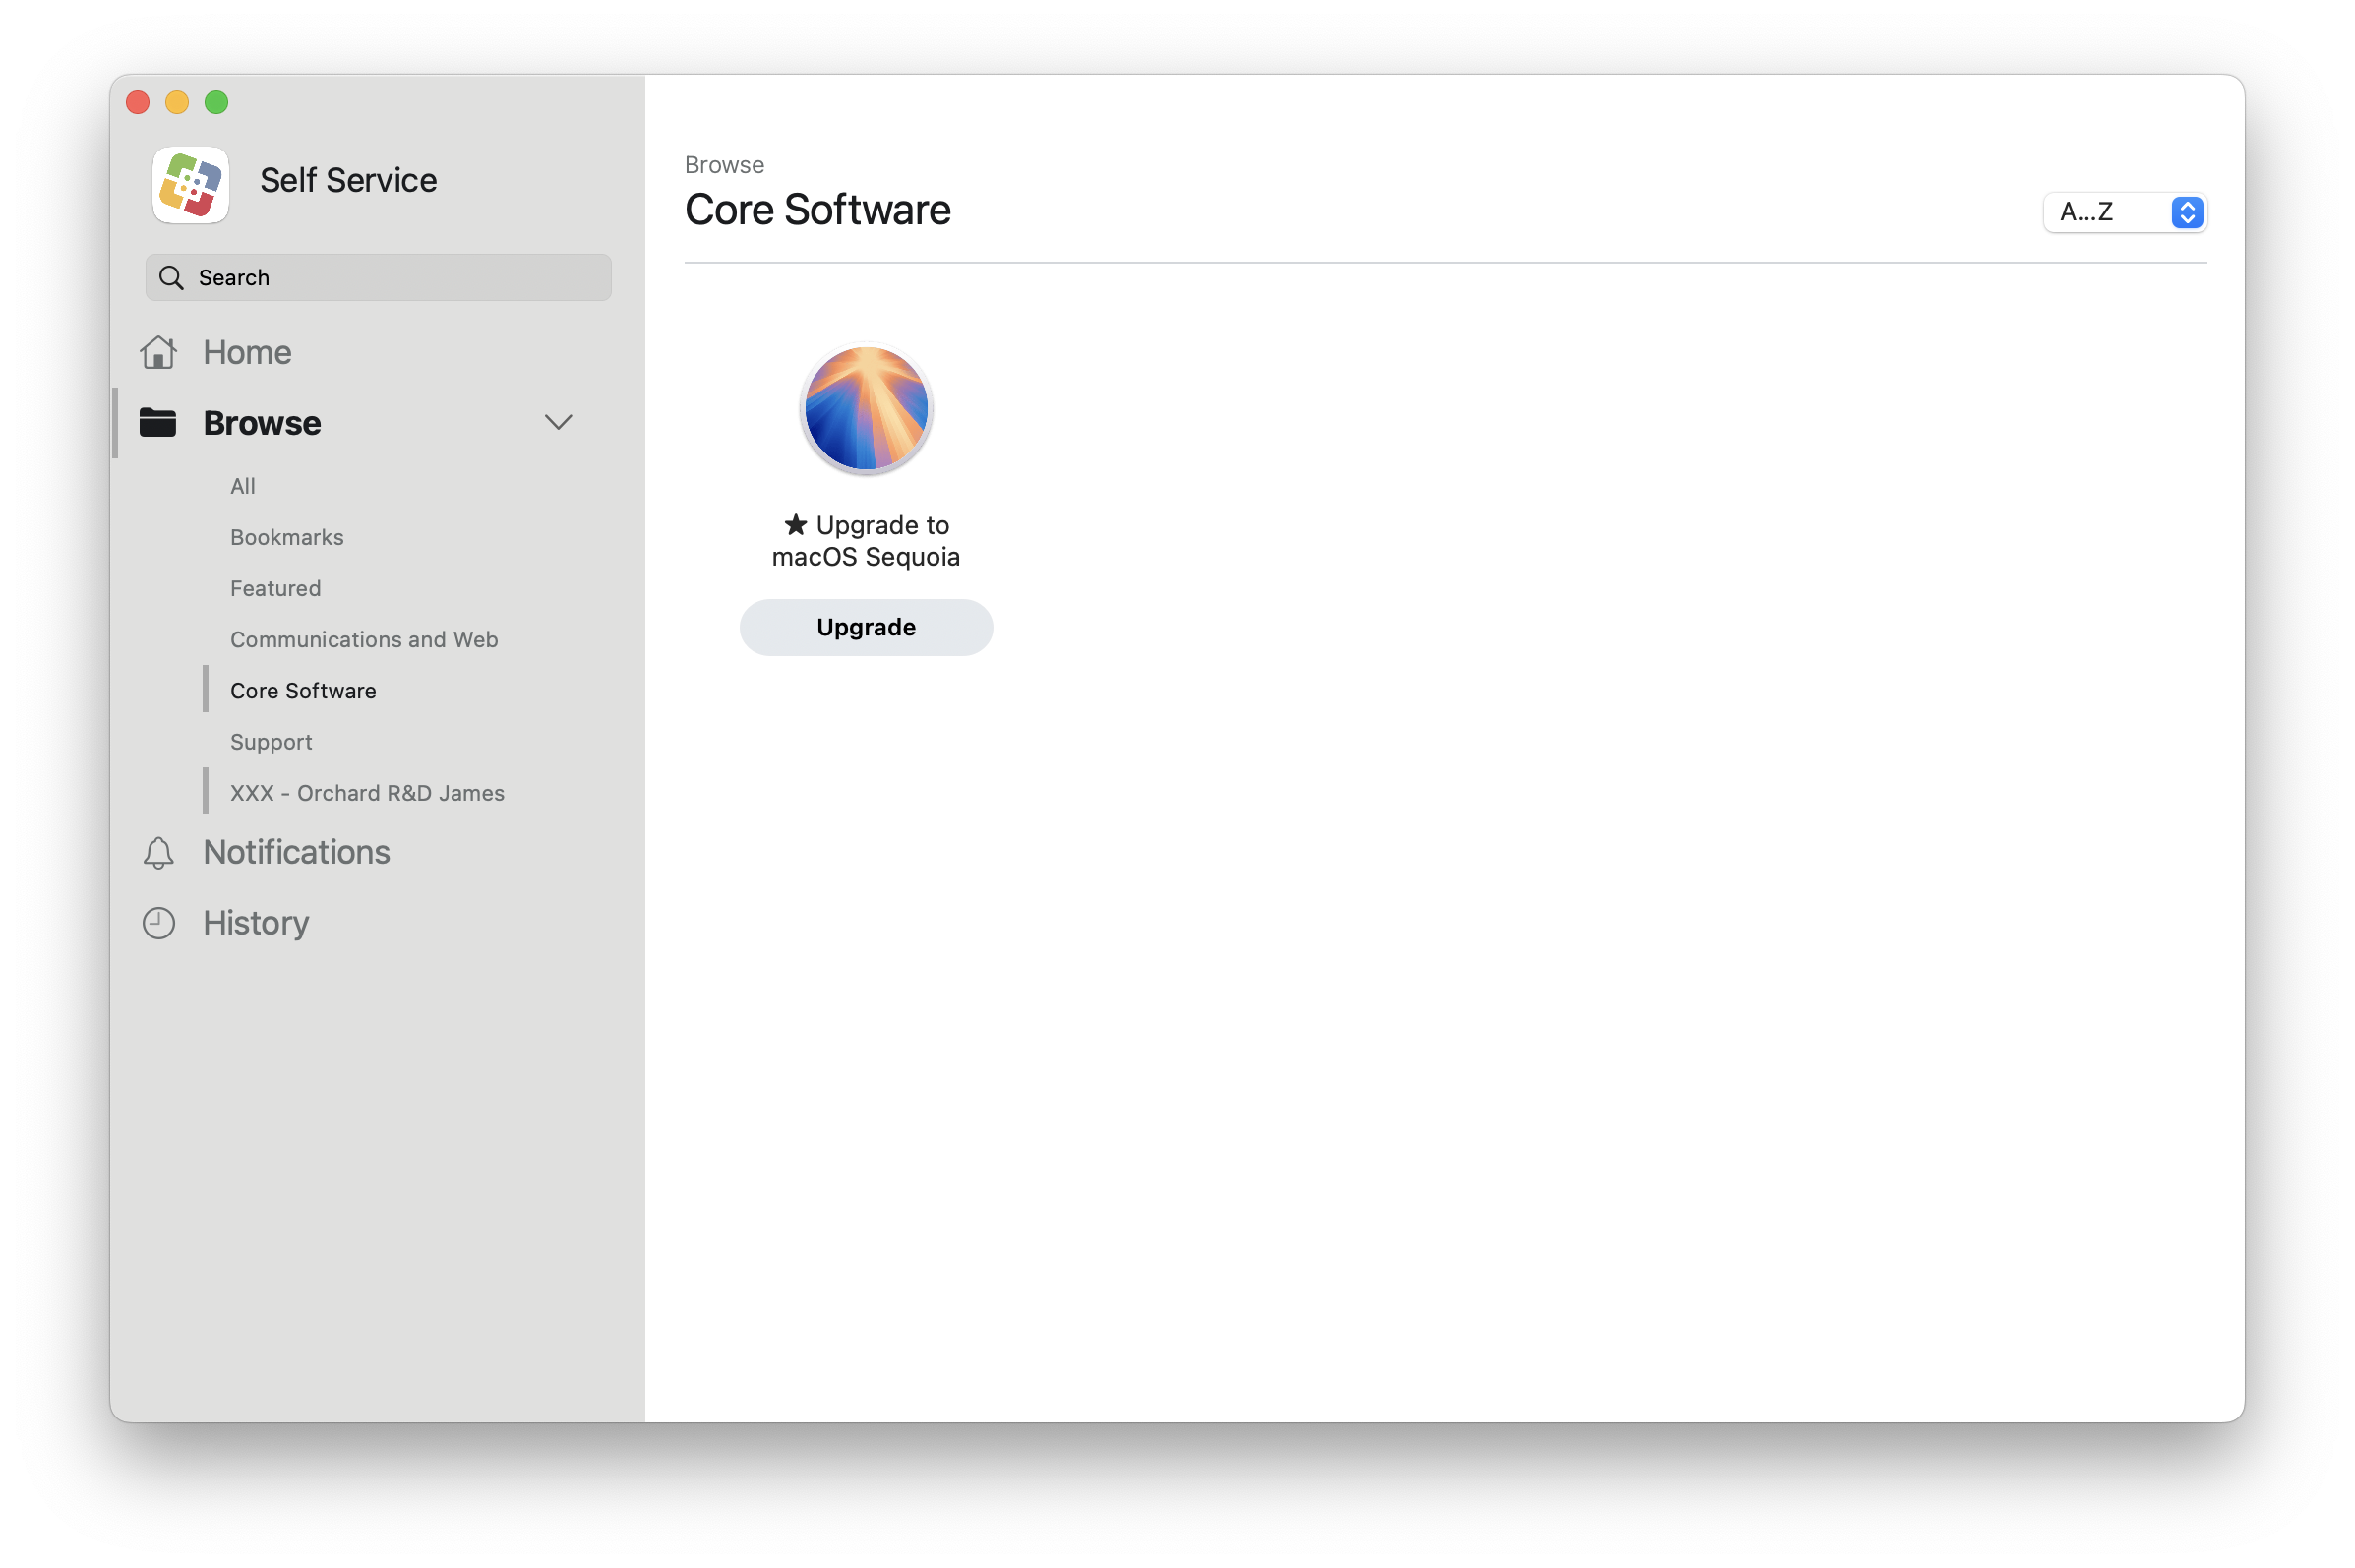Select the Support browse category

coord(270,741)
